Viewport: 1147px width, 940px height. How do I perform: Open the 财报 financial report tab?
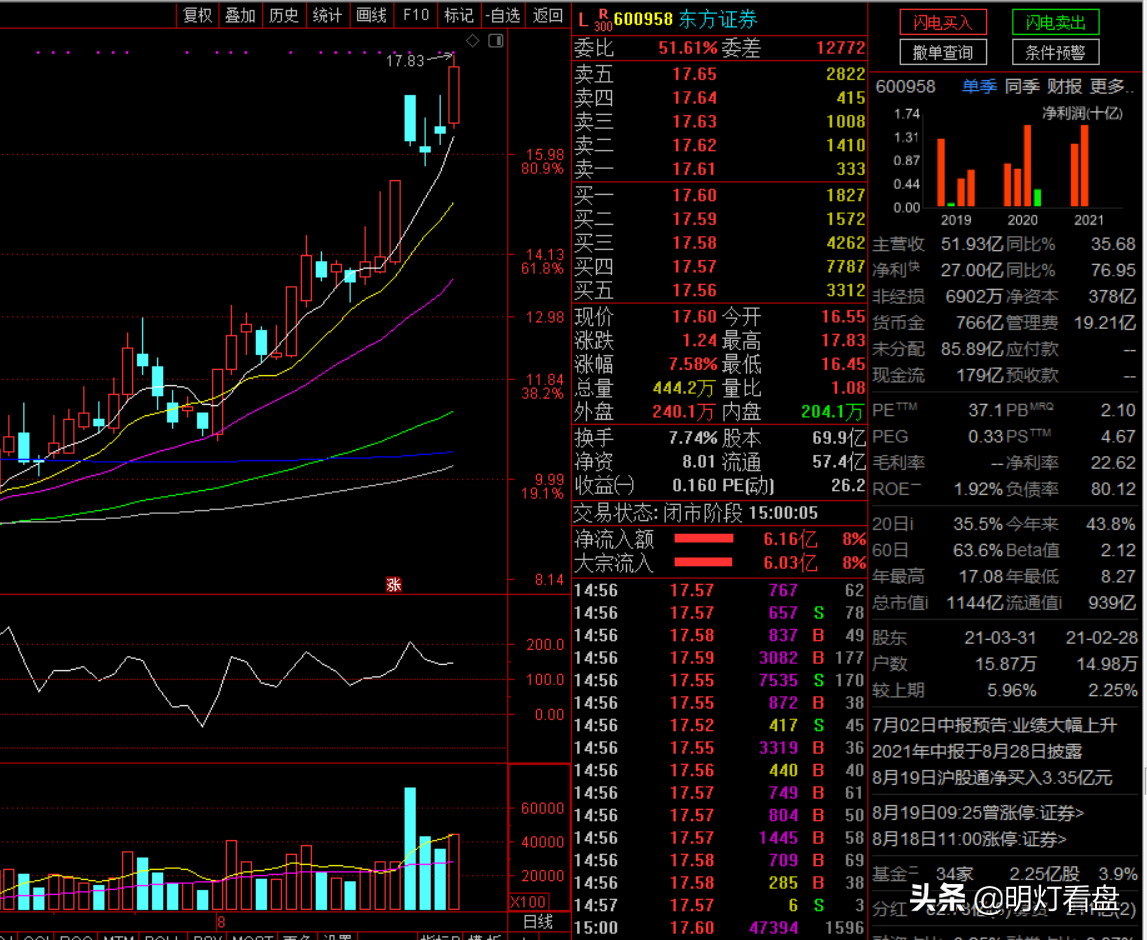tap(1064, 86)
